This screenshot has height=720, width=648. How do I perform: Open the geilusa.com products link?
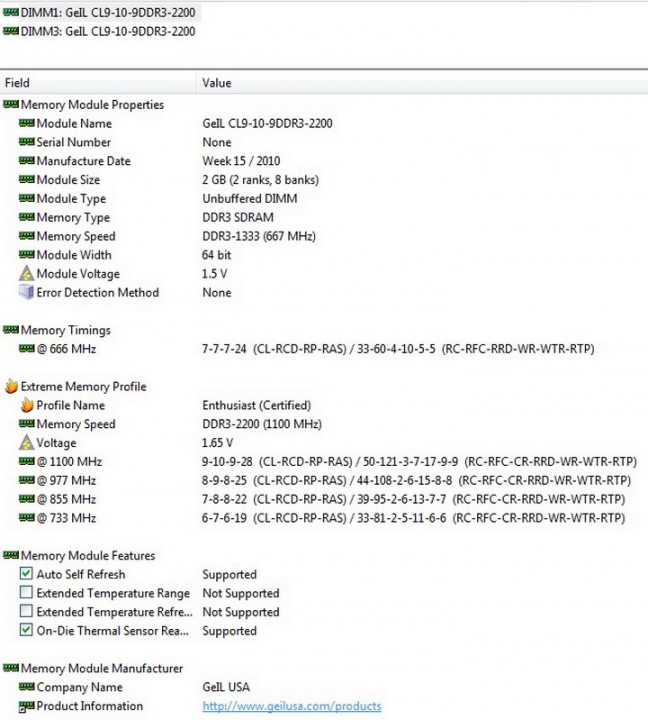click(292, 706)
